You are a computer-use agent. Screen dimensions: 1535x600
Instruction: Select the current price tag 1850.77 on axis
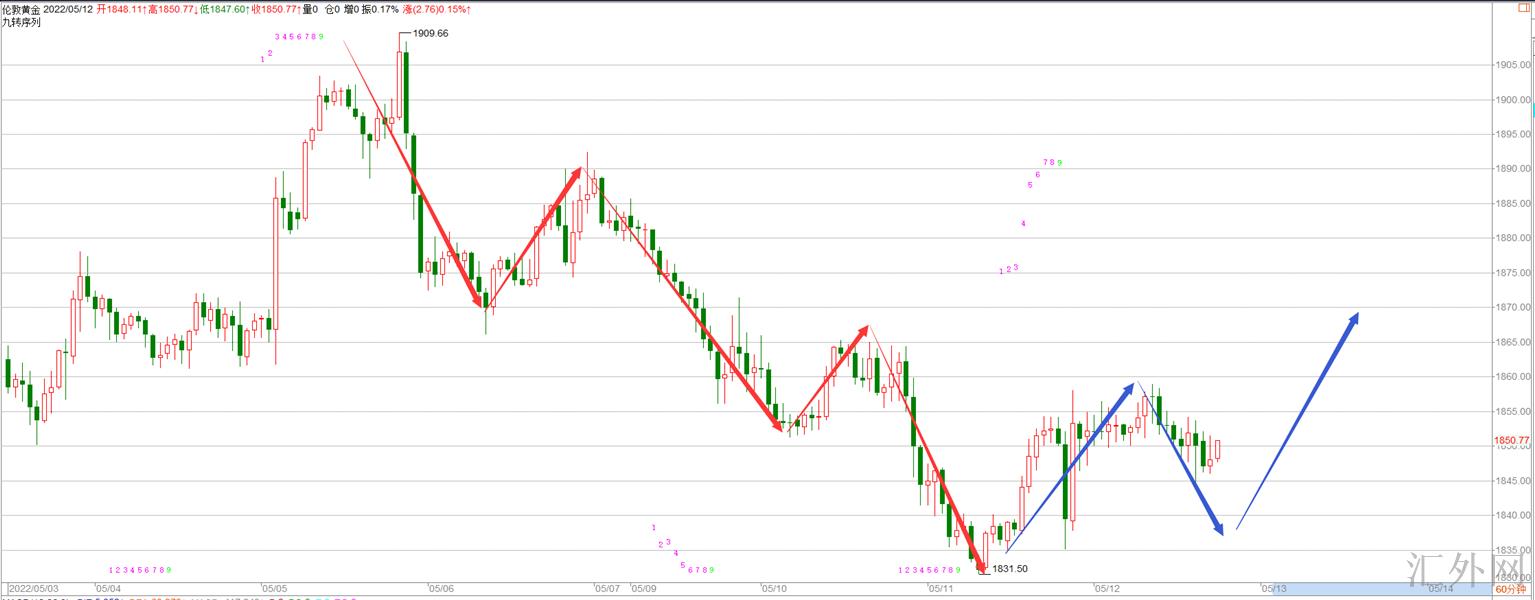click(1512, 440)
